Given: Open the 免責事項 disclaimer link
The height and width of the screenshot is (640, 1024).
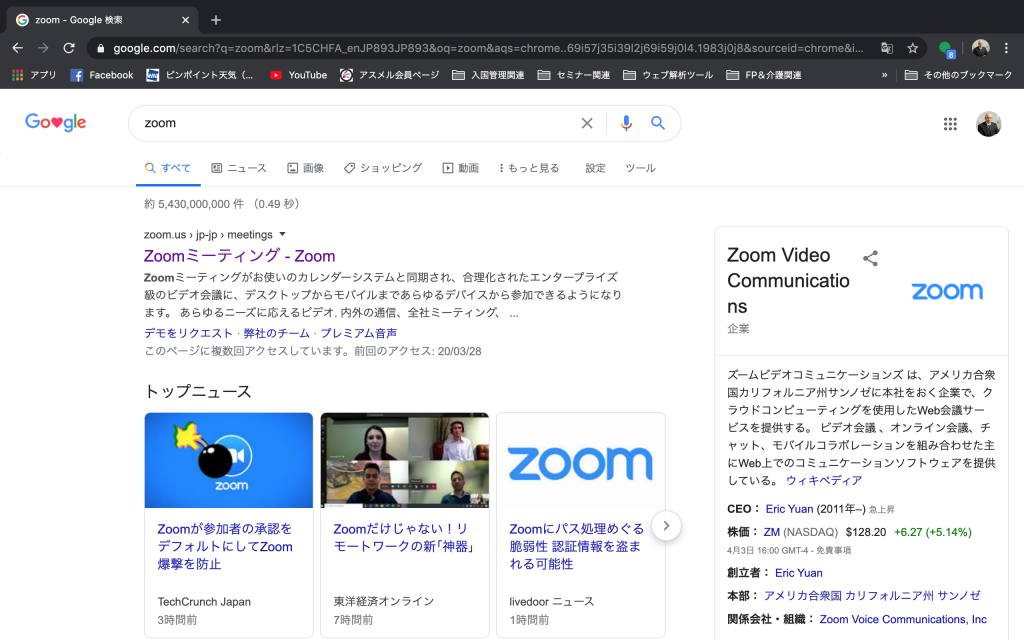Looking at the screenshot, I should [833, 550].
